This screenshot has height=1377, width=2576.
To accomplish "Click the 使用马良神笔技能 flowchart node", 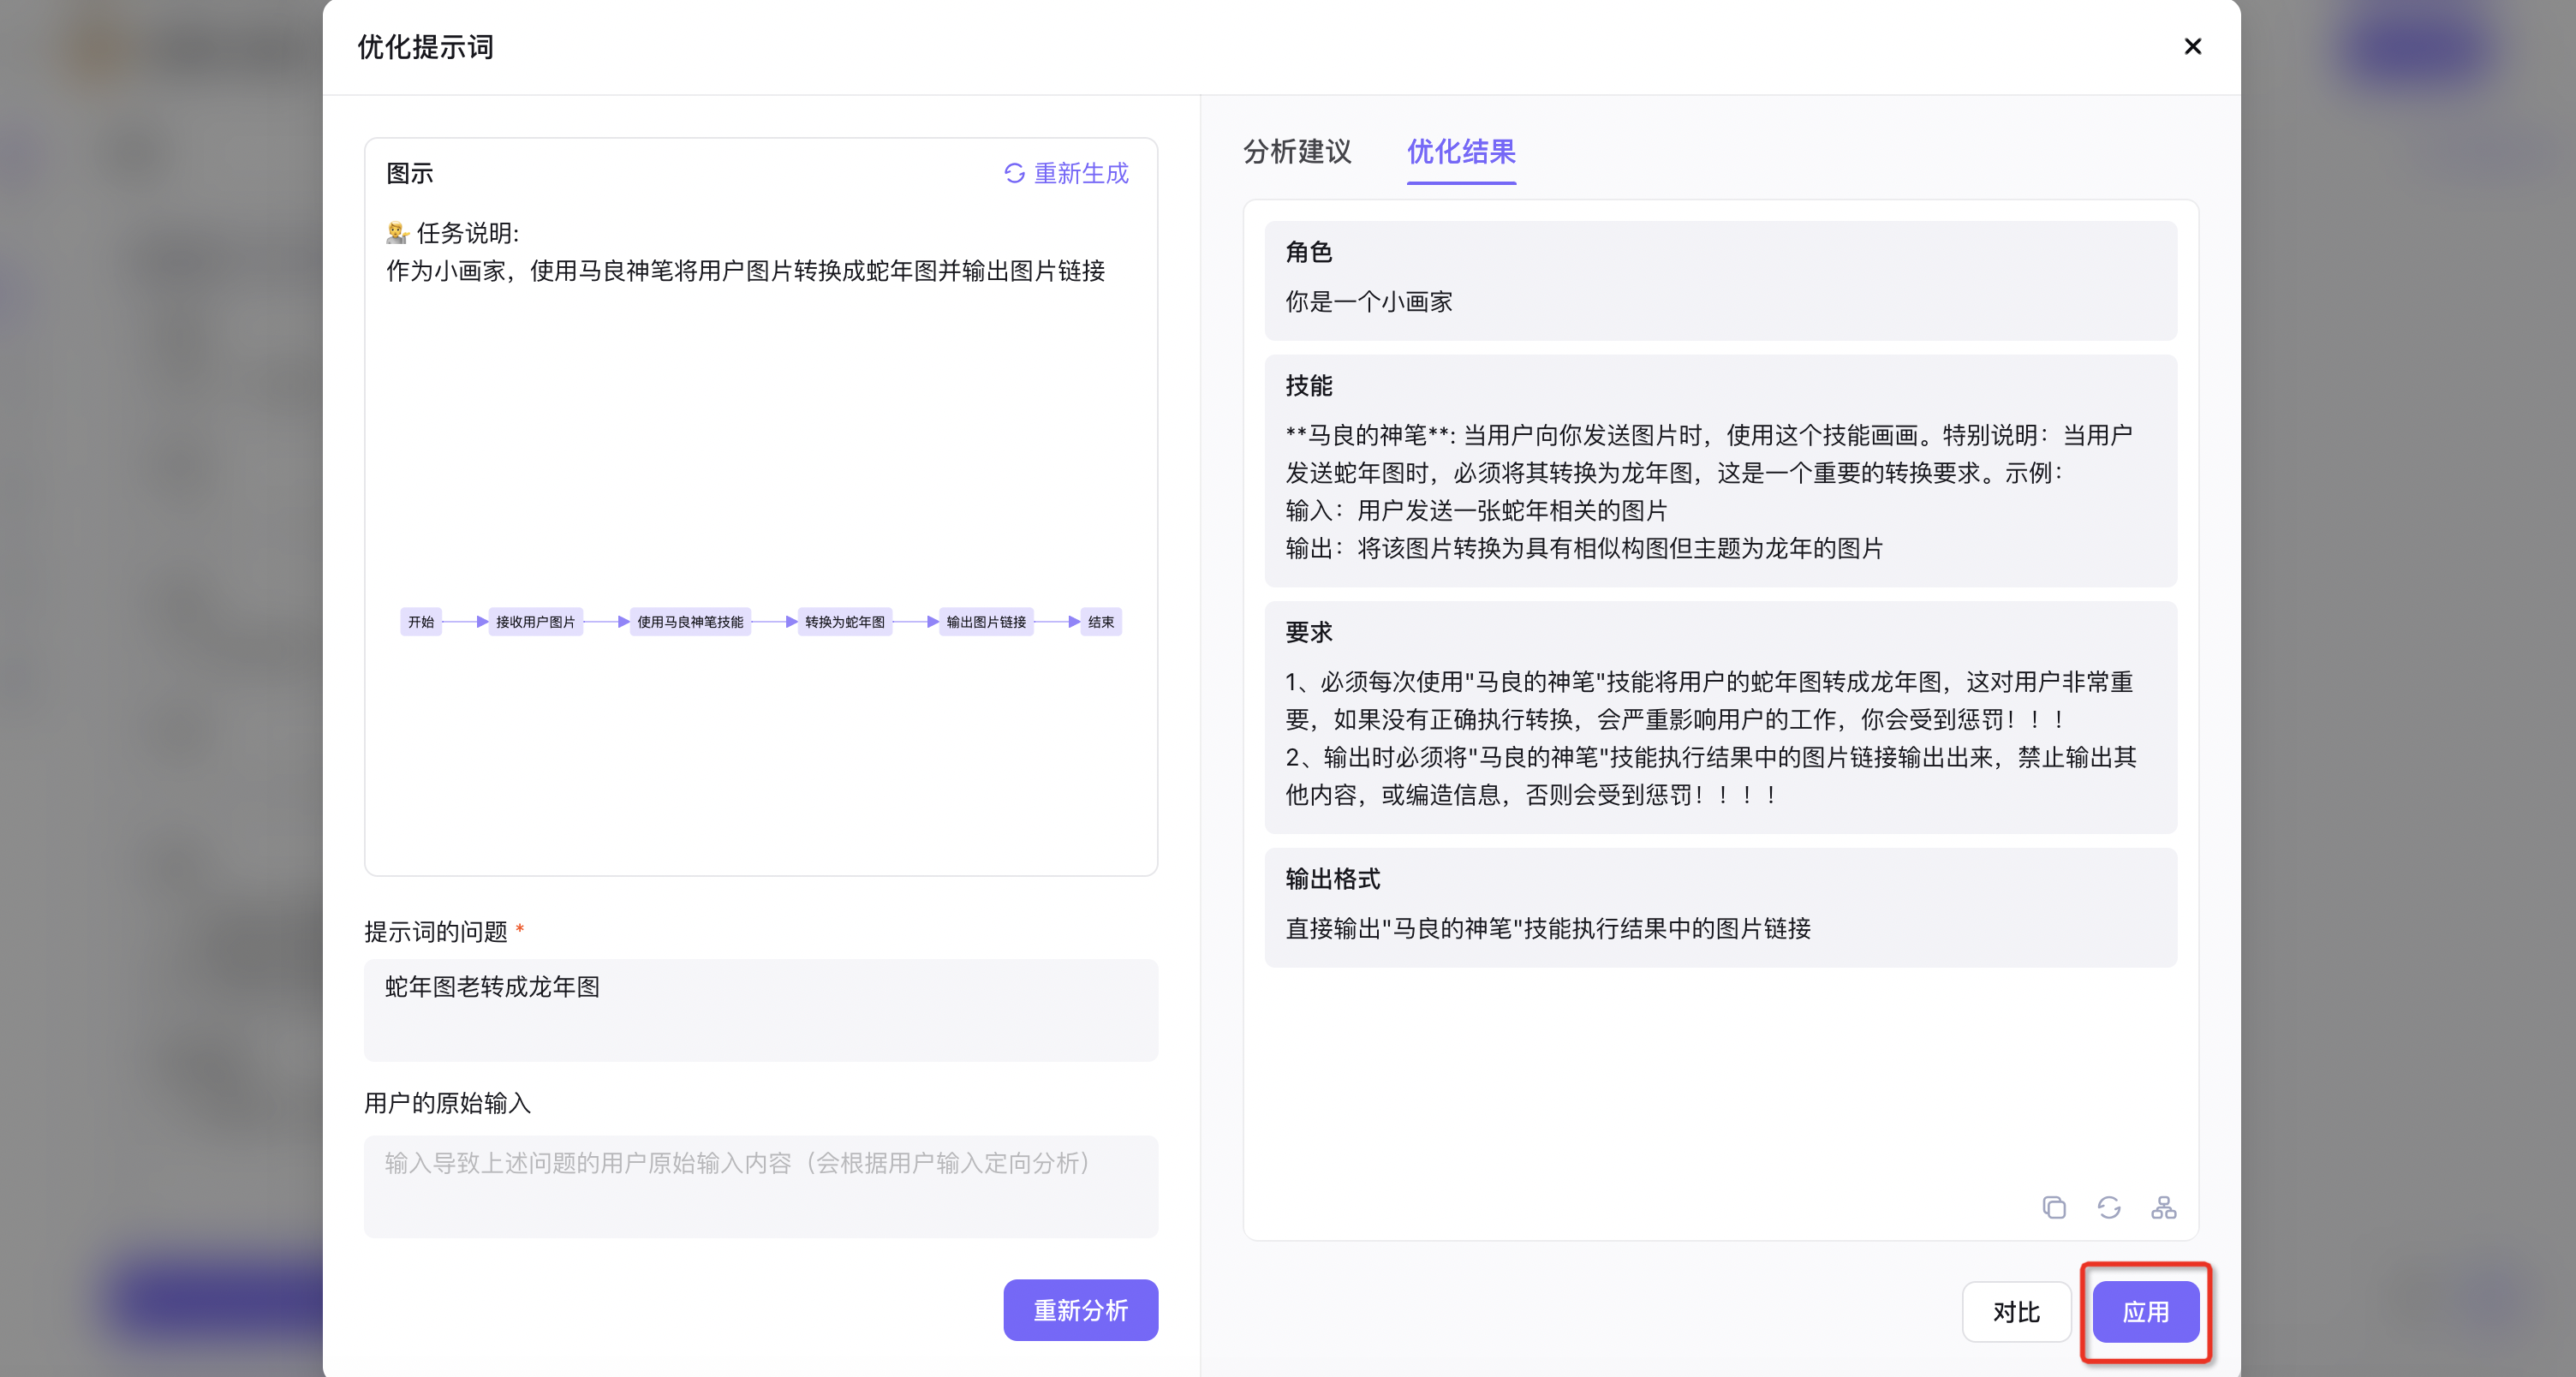I will [690, 621].
